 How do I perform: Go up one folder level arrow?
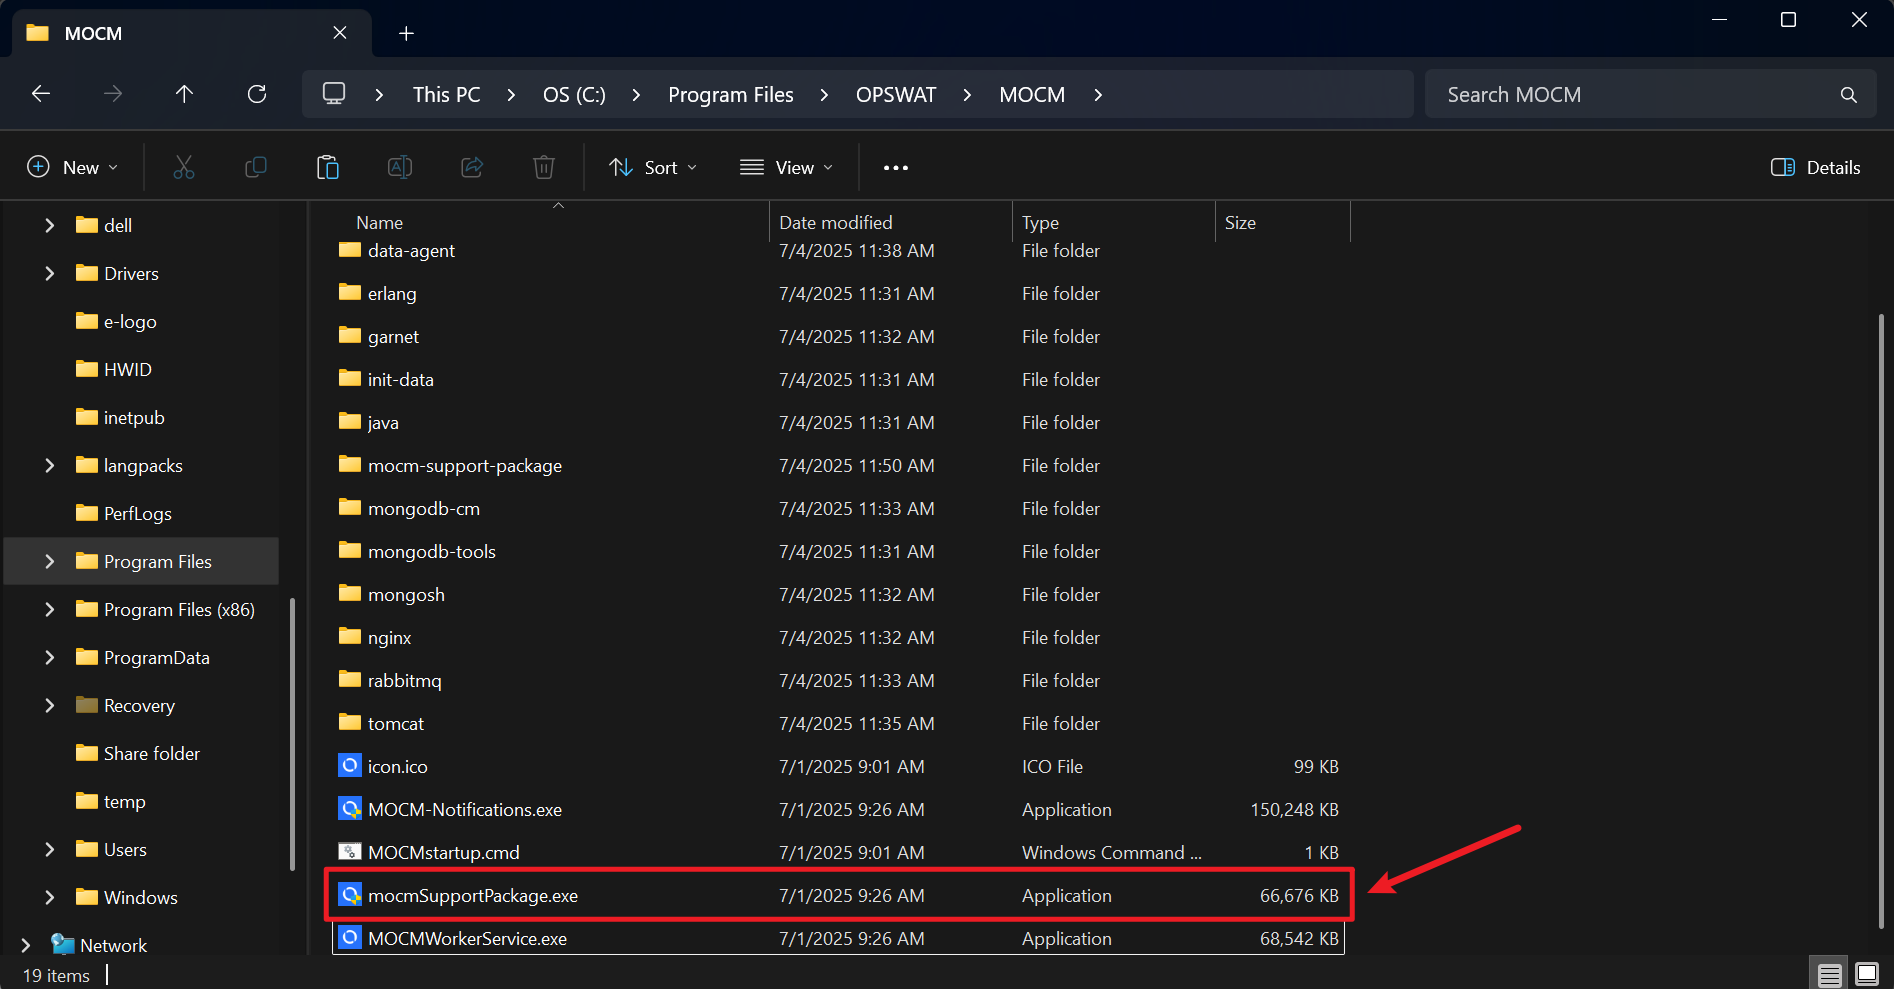click(184, 94)
